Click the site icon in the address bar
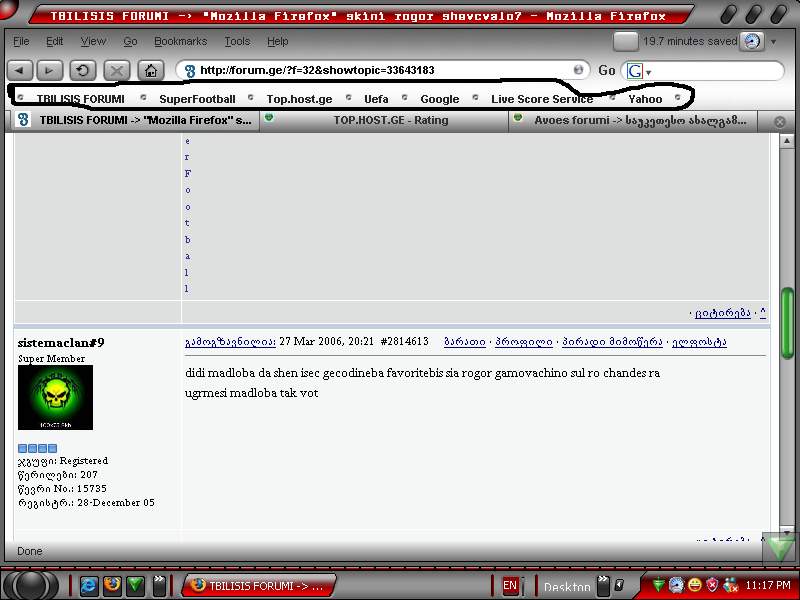This screenshot has height=600, width=800. [x=190, y=70]
